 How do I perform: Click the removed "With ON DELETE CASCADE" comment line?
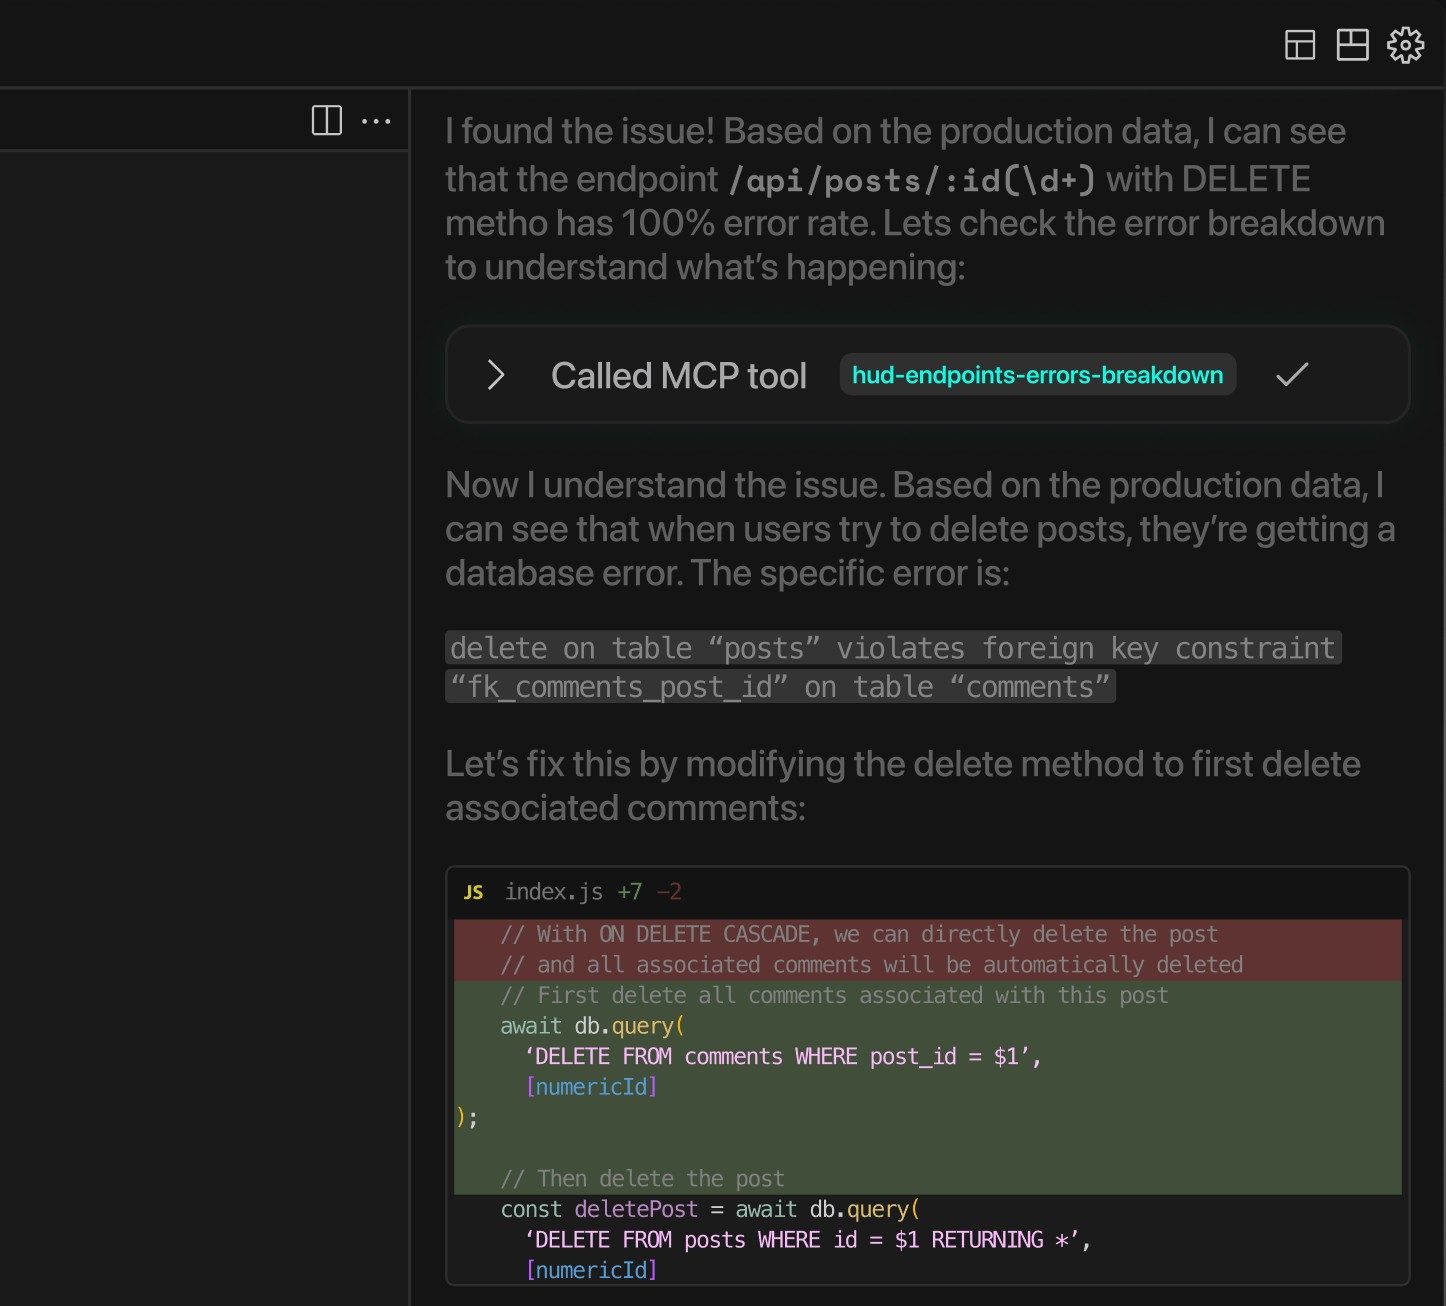coord(858,934)
